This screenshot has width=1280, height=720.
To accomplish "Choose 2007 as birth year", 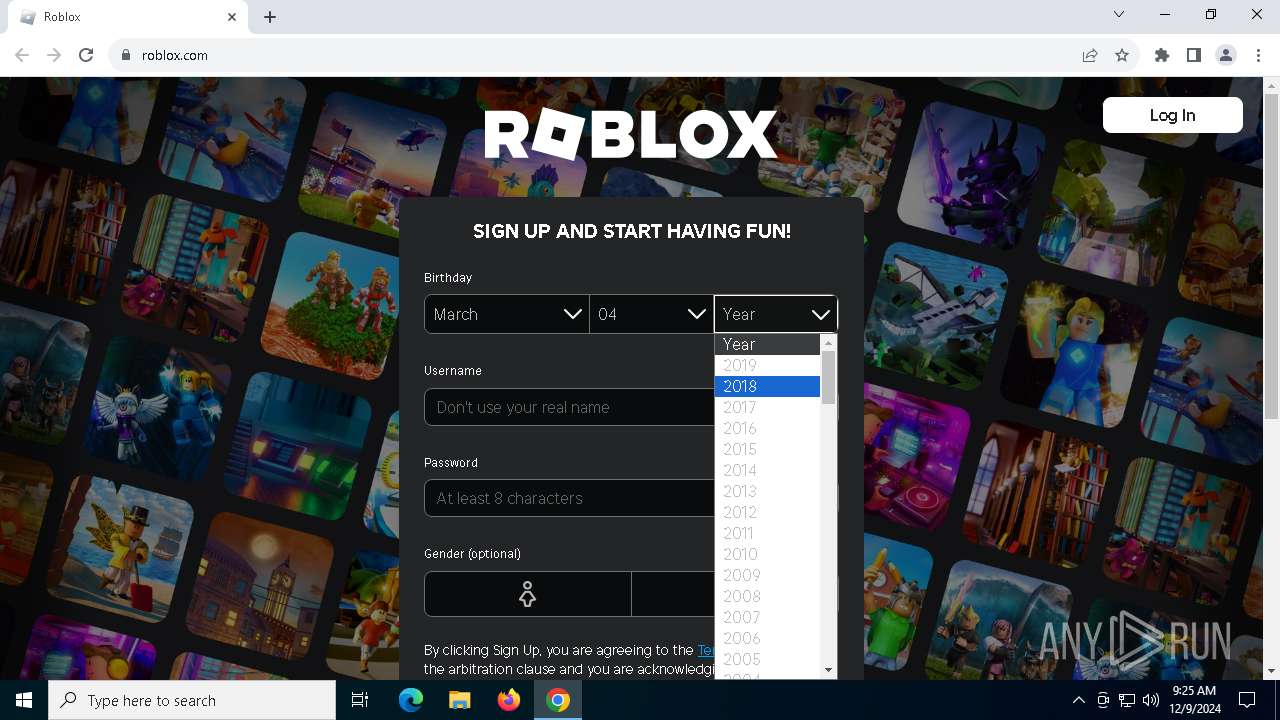I will [x=768, y=617].
